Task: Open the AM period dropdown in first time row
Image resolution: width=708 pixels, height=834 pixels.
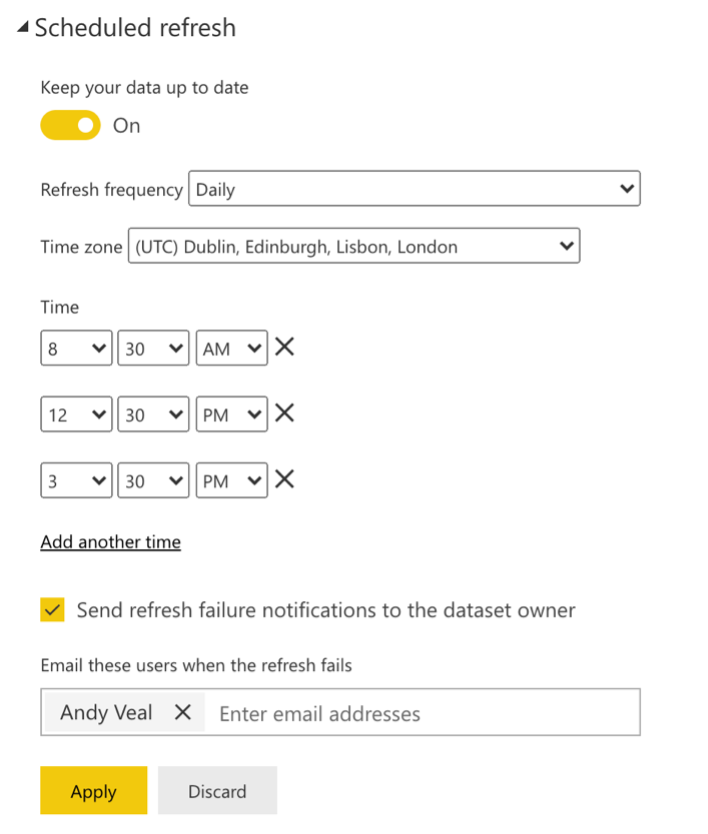Action: tap(231, 349)
